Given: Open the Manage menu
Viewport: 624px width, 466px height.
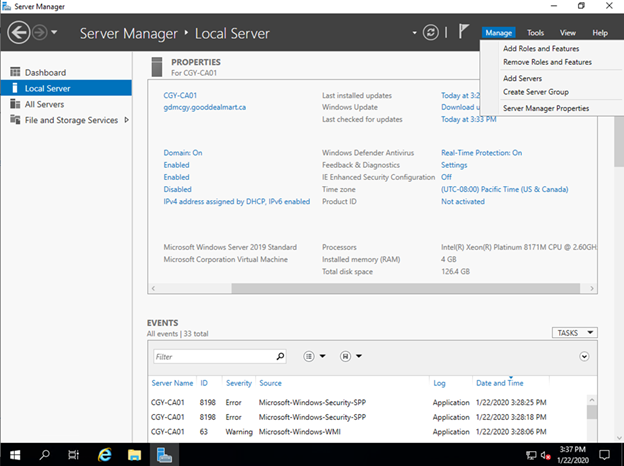Looking at the screenshot, I should (x=498, y=33).
